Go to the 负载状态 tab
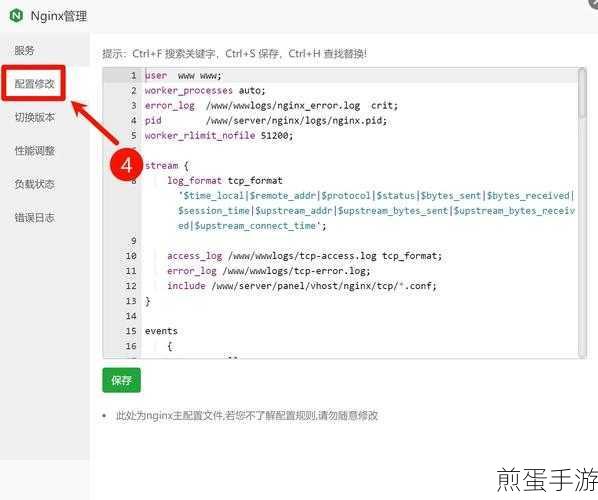This screenshot has height=500, width=598. point(34,184)
